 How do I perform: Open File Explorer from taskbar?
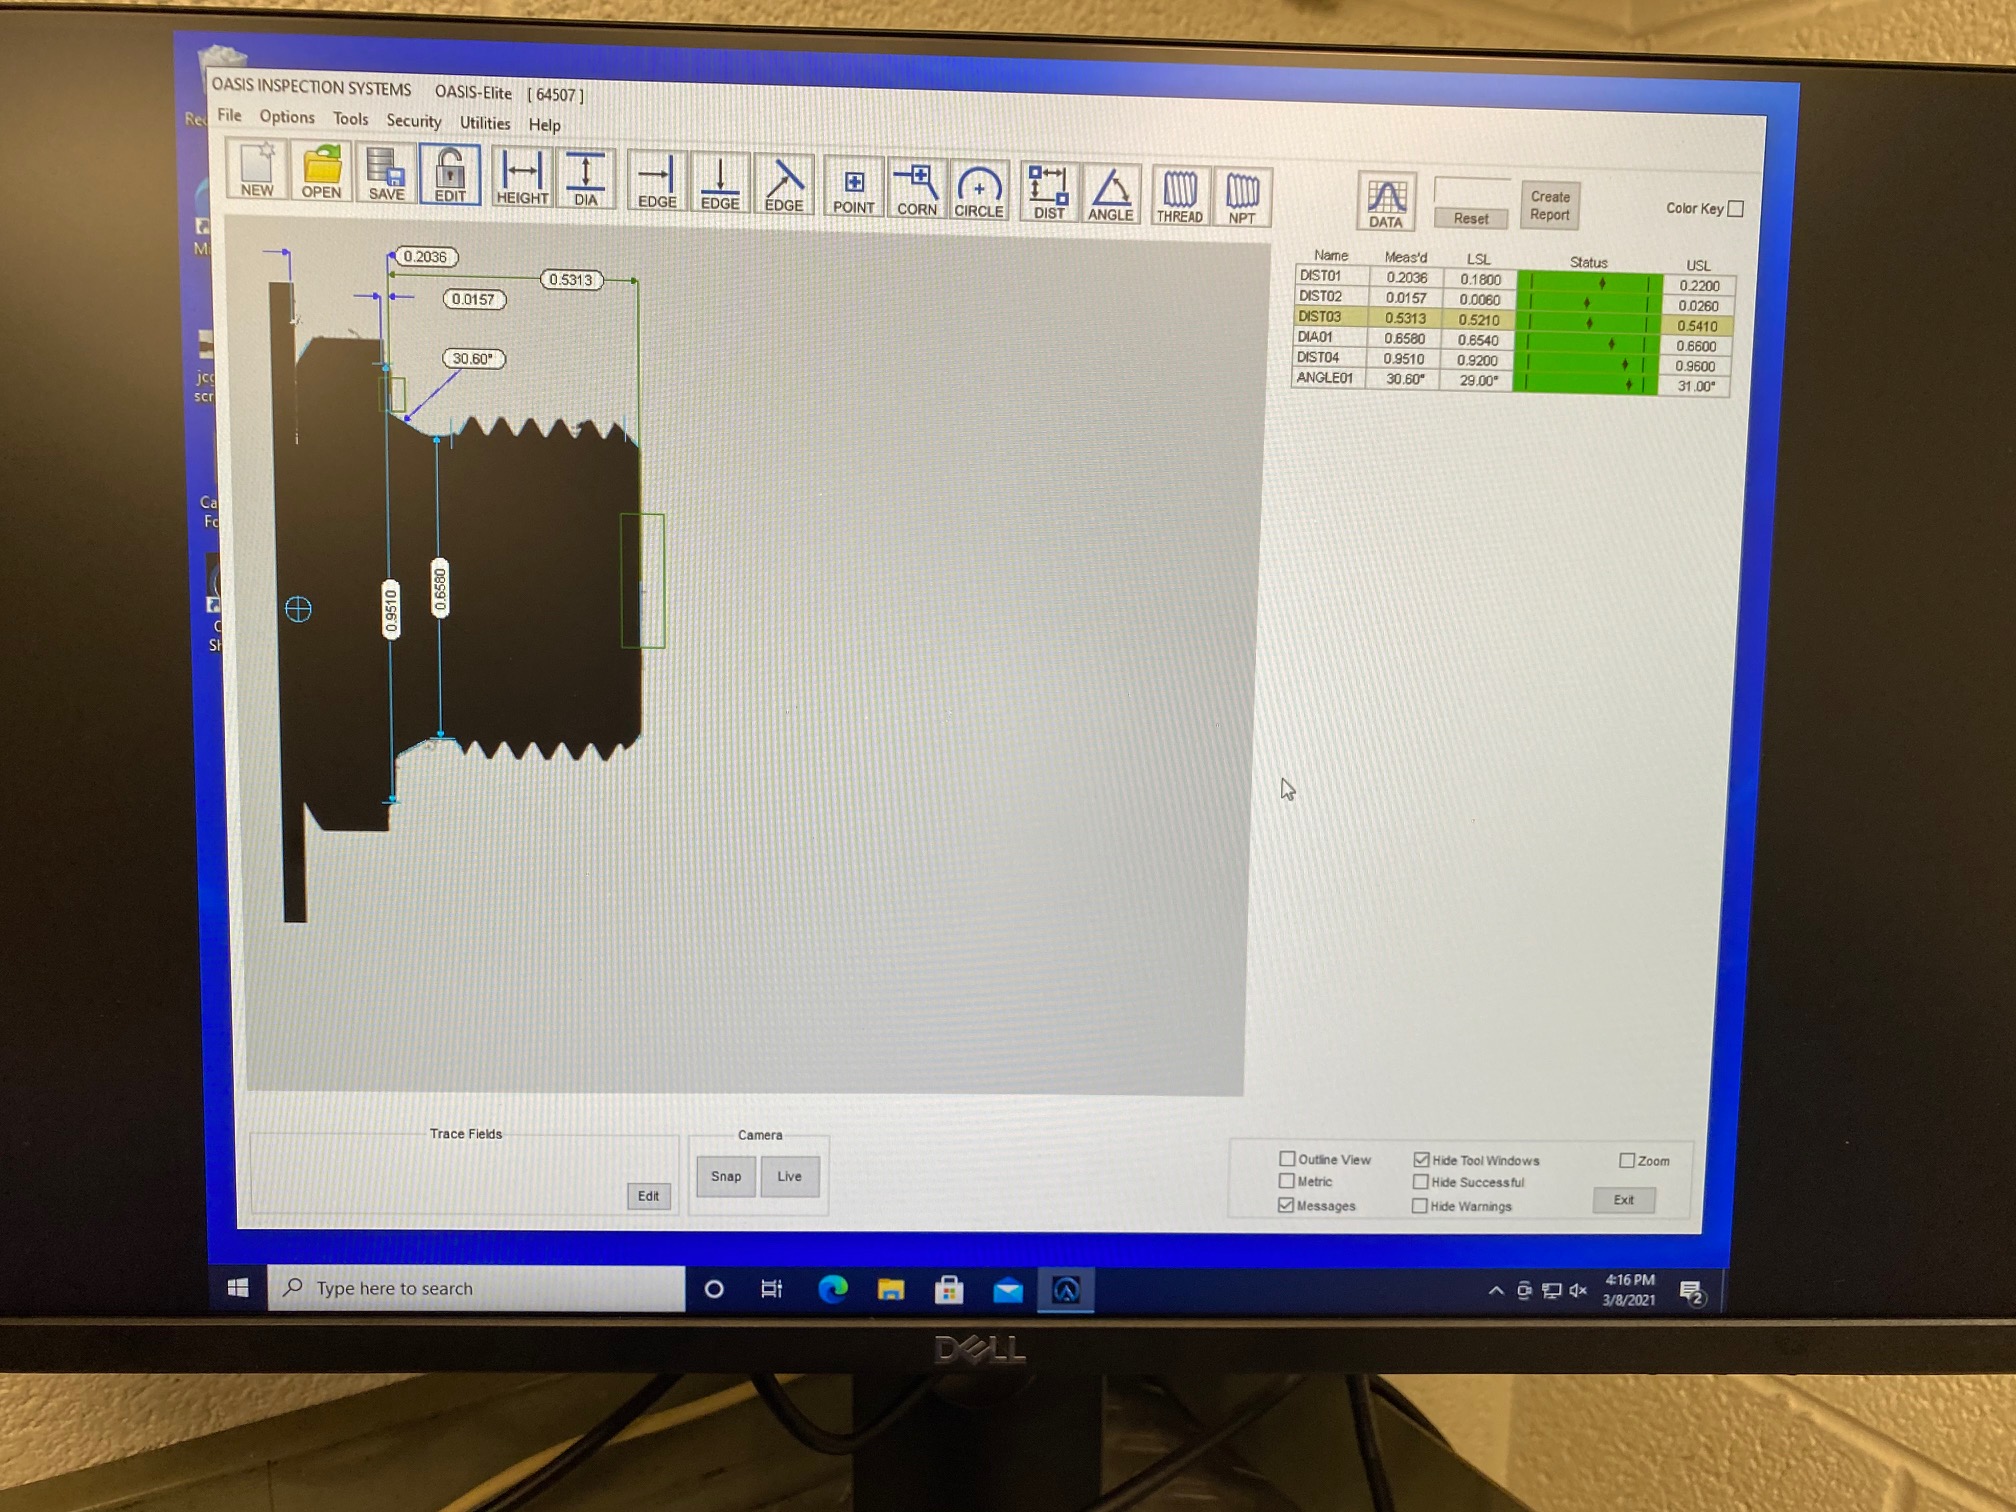[891, 1290]
